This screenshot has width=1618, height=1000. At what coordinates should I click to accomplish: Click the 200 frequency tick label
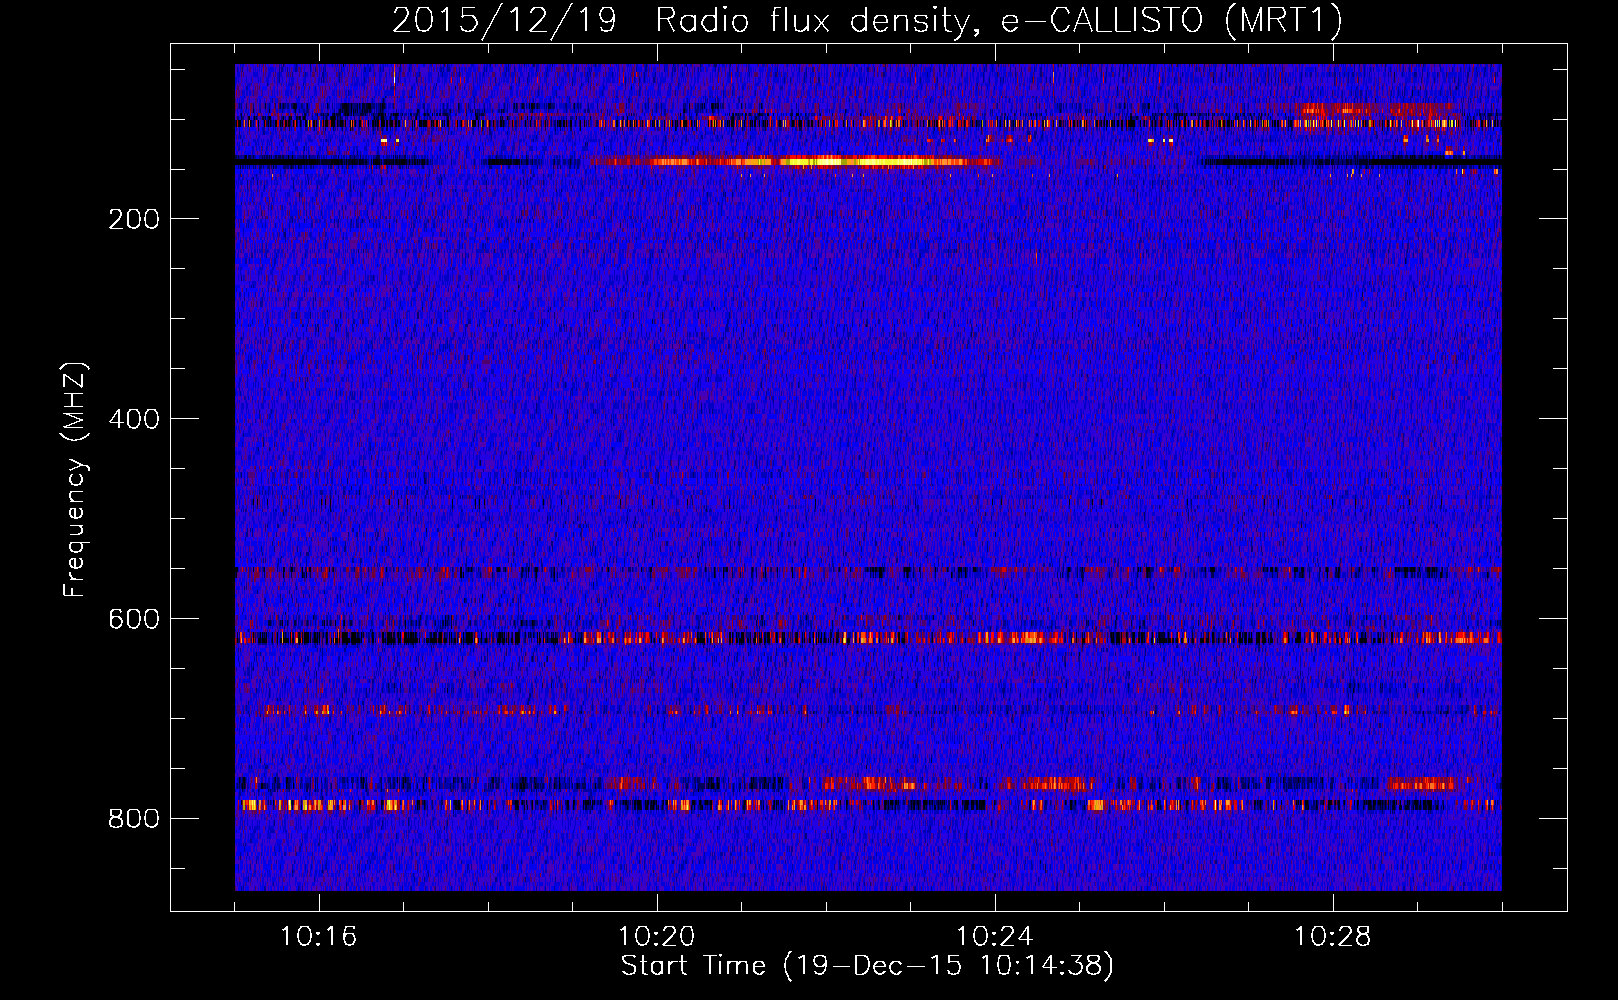134,219
